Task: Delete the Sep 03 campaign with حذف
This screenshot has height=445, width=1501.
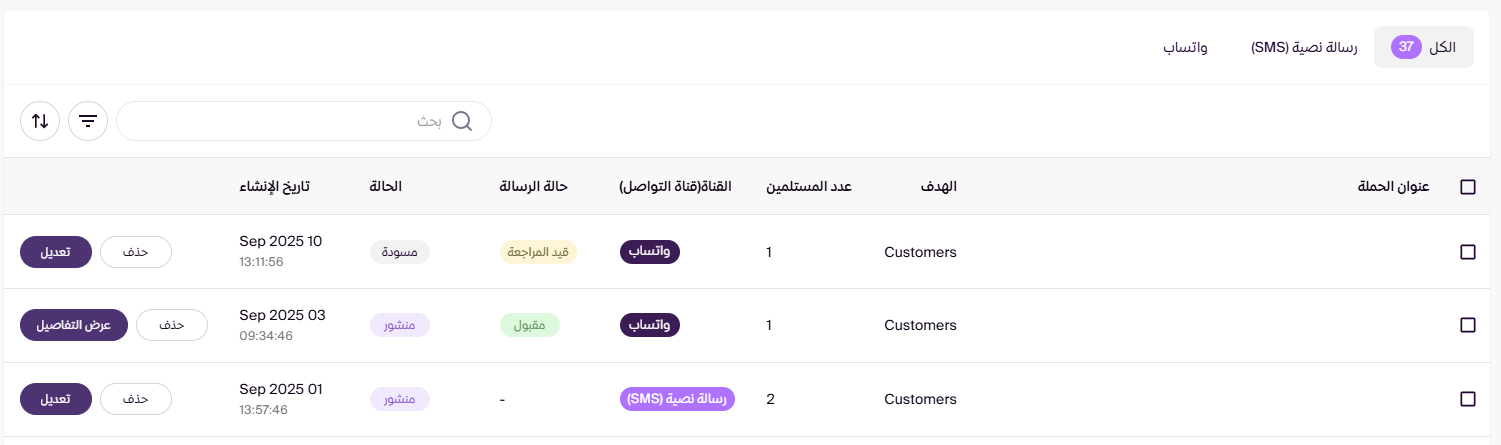Action: point(172,325)
